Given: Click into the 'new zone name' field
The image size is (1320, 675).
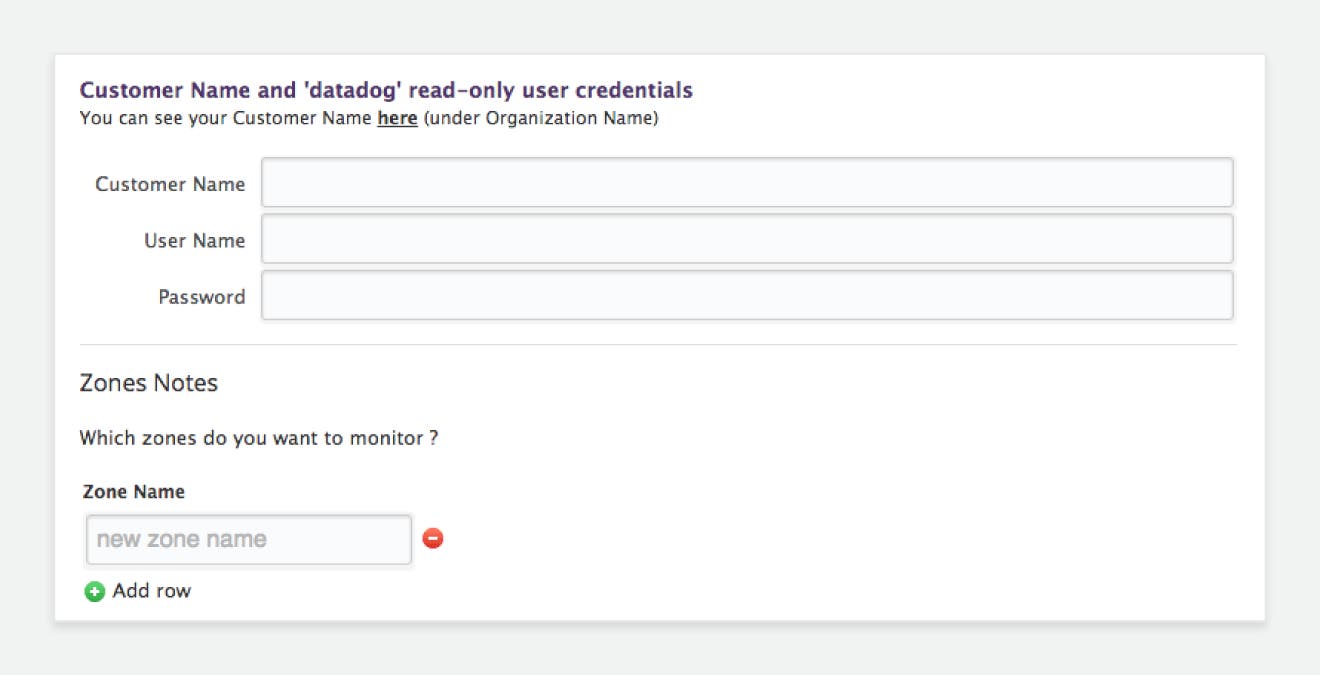Looking at the screenshot, I should click(x=248, y=540).
